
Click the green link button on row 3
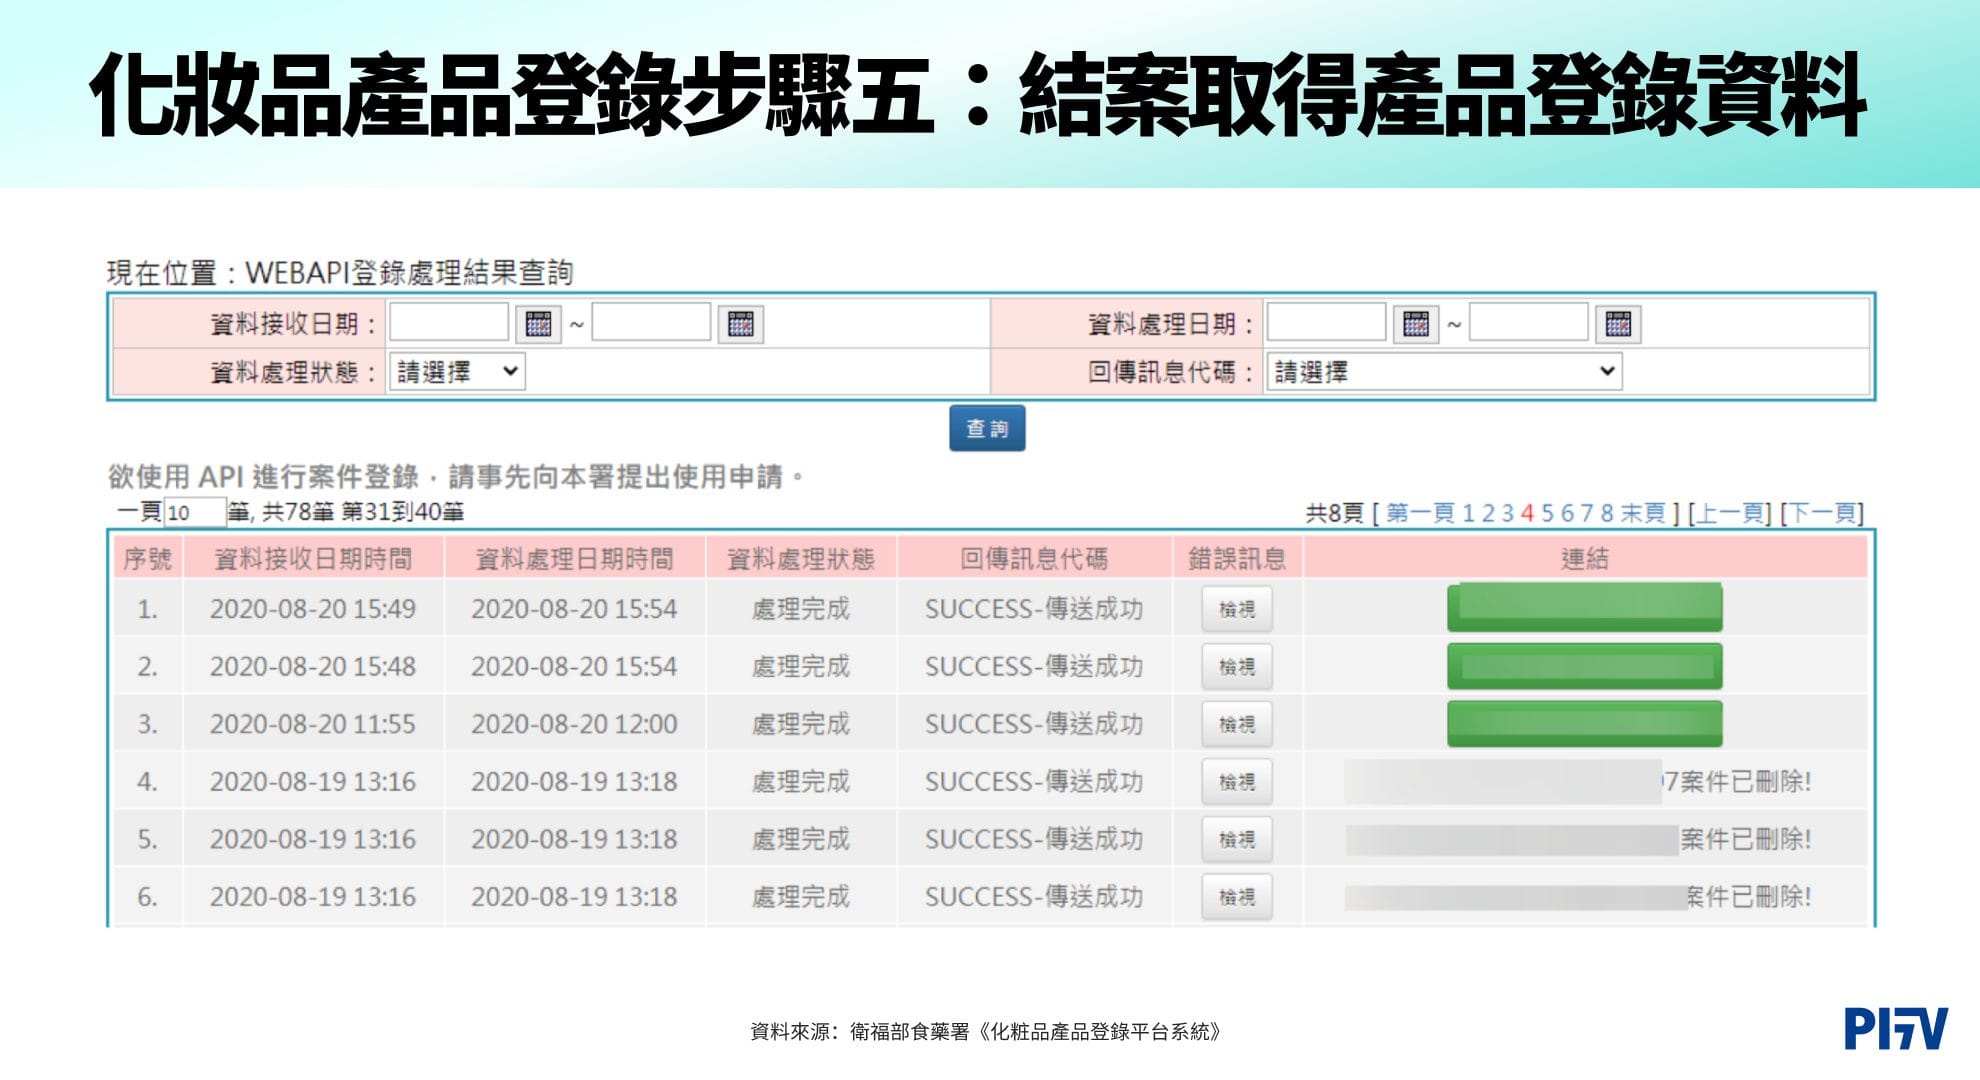click(x=1586, y=723)
